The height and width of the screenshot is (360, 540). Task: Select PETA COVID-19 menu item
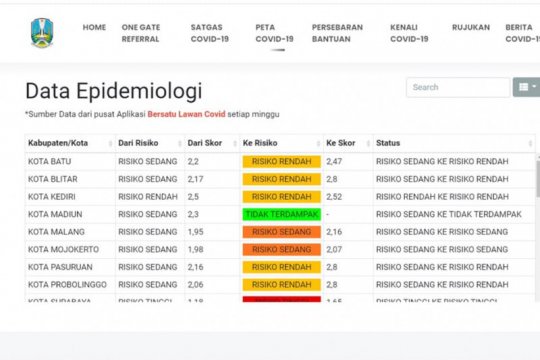click(x=274, y=33)
